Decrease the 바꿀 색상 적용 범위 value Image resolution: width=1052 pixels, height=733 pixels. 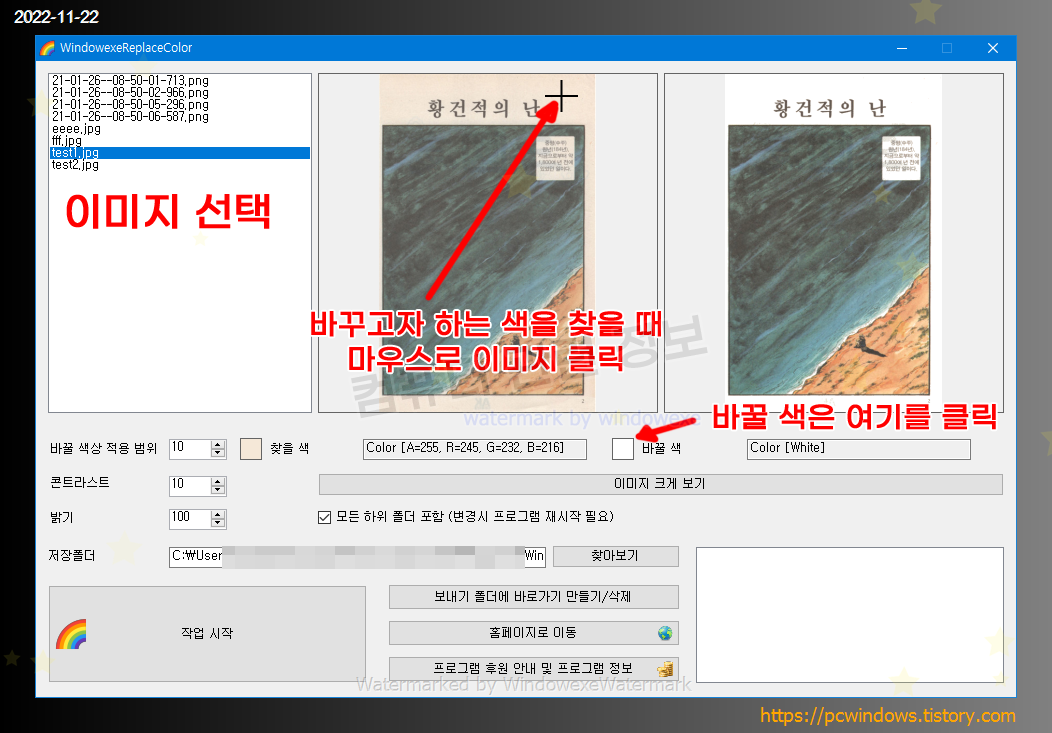coord(217,453)
